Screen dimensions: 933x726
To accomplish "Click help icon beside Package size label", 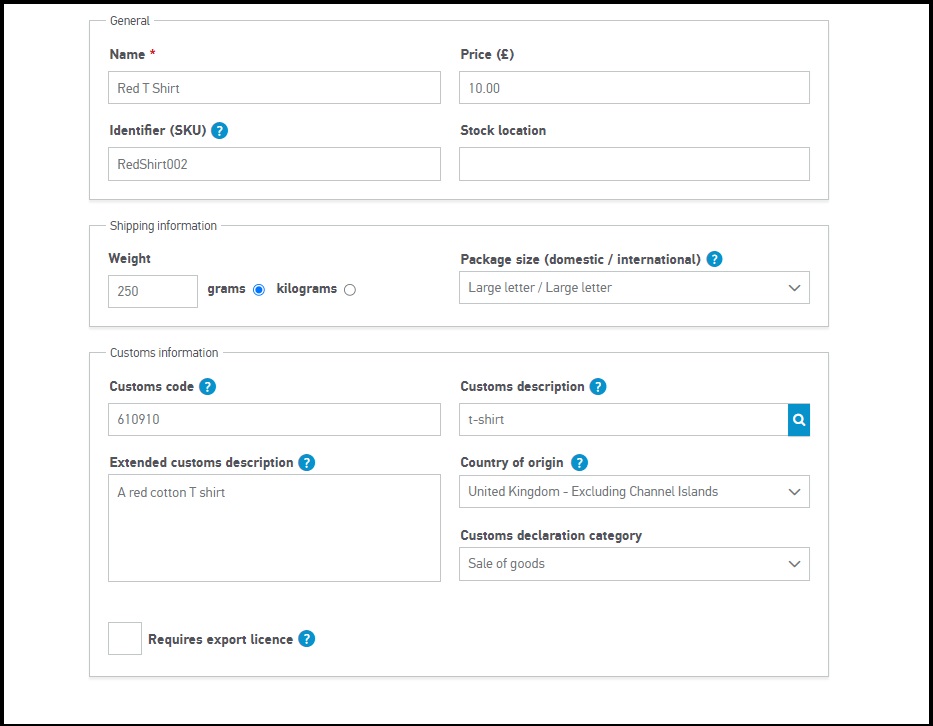I will [714, 259].
